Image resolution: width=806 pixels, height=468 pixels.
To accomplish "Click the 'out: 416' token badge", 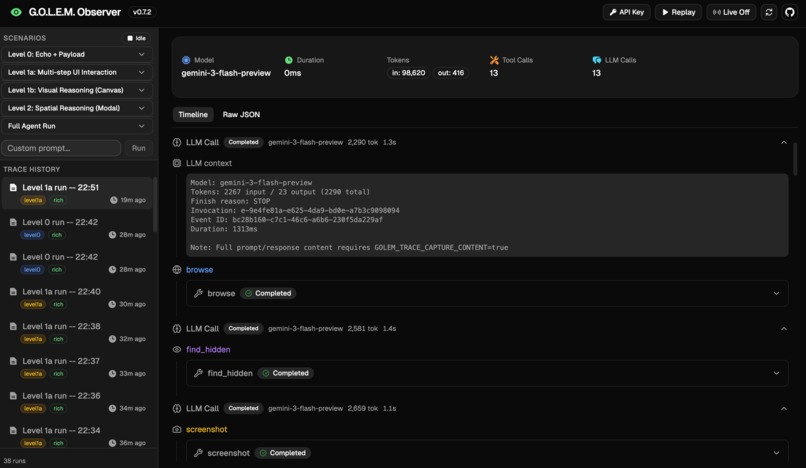I will pos(451,73).
